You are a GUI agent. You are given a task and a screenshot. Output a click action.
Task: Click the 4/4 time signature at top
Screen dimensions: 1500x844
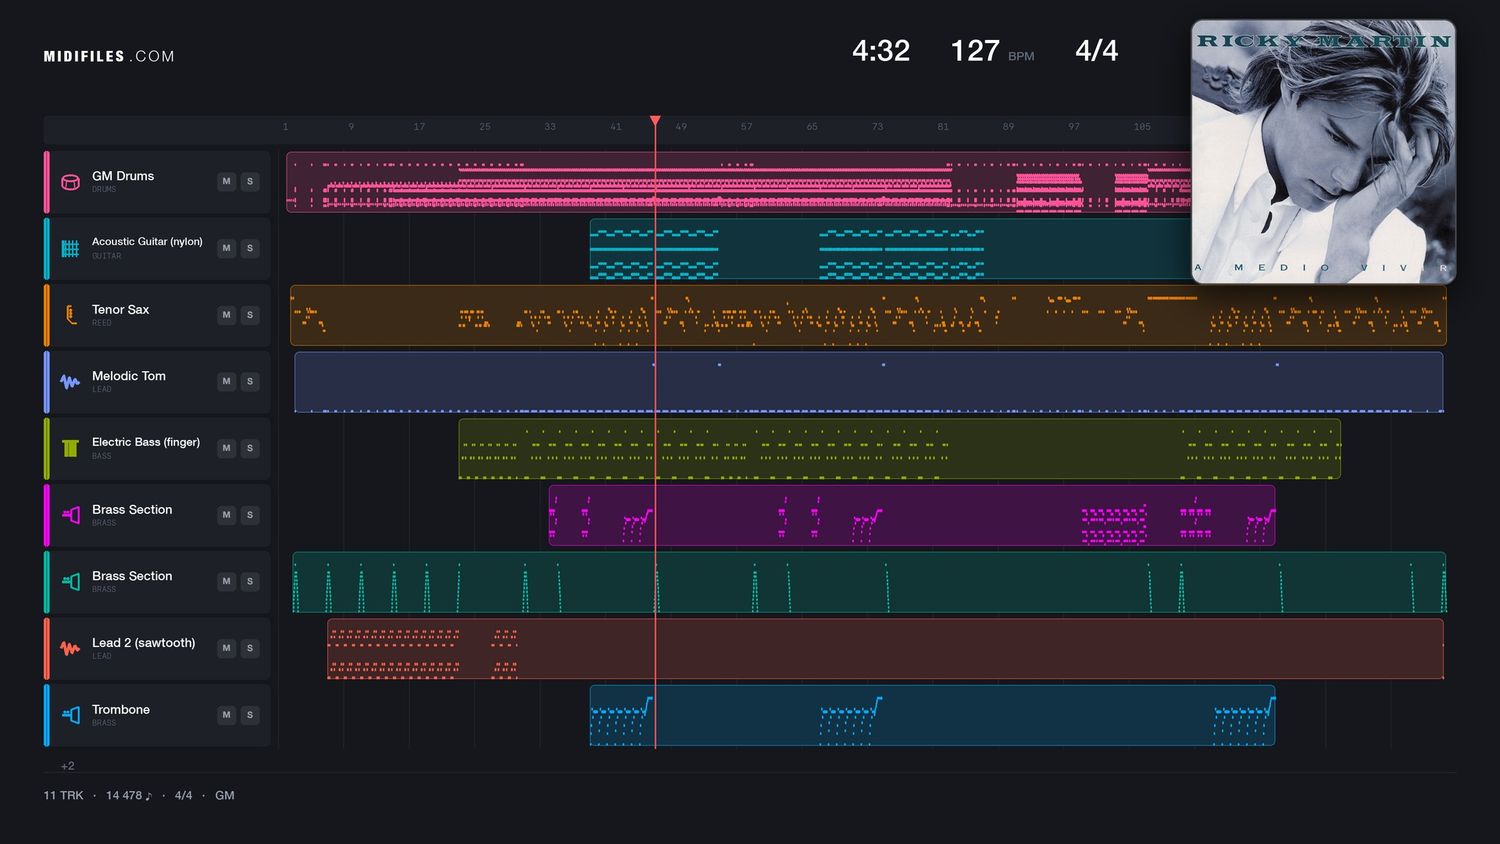(x=1096, y=51)
